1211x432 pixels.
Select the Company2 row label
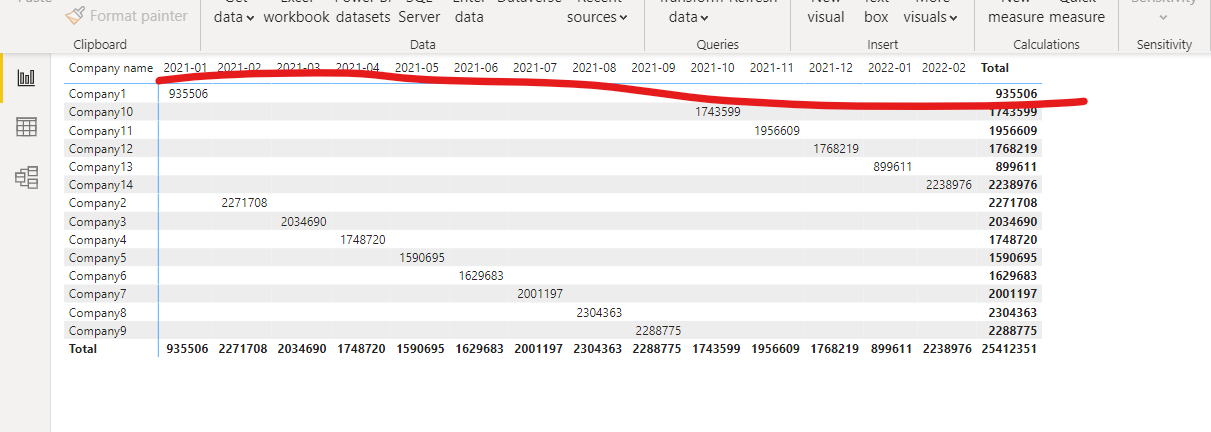pos(97,203)
